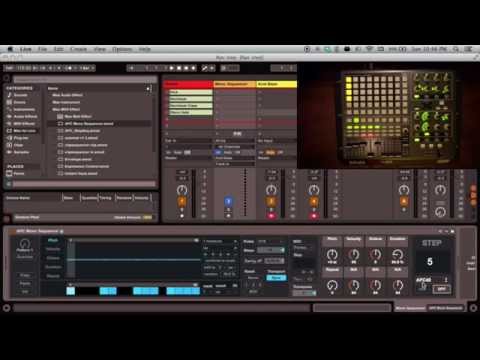The height and width of the screenshot is (360, 480).
Task: Open the Live application menu
Action: tap(26, 49)
